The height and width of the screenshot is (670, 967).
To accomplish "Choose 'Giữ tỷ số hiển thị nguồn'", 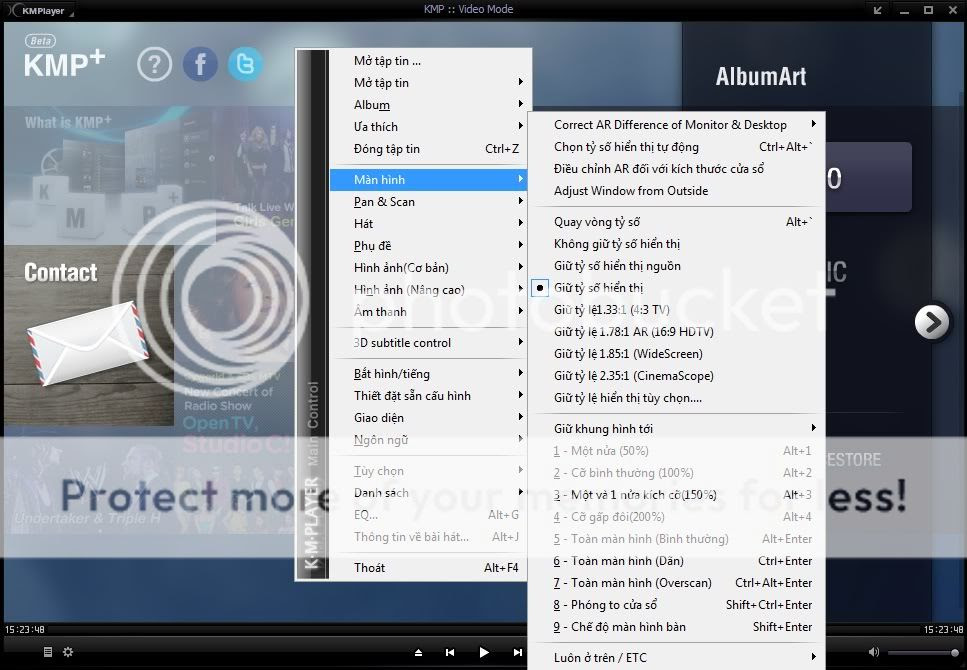I will click(678, 266).
